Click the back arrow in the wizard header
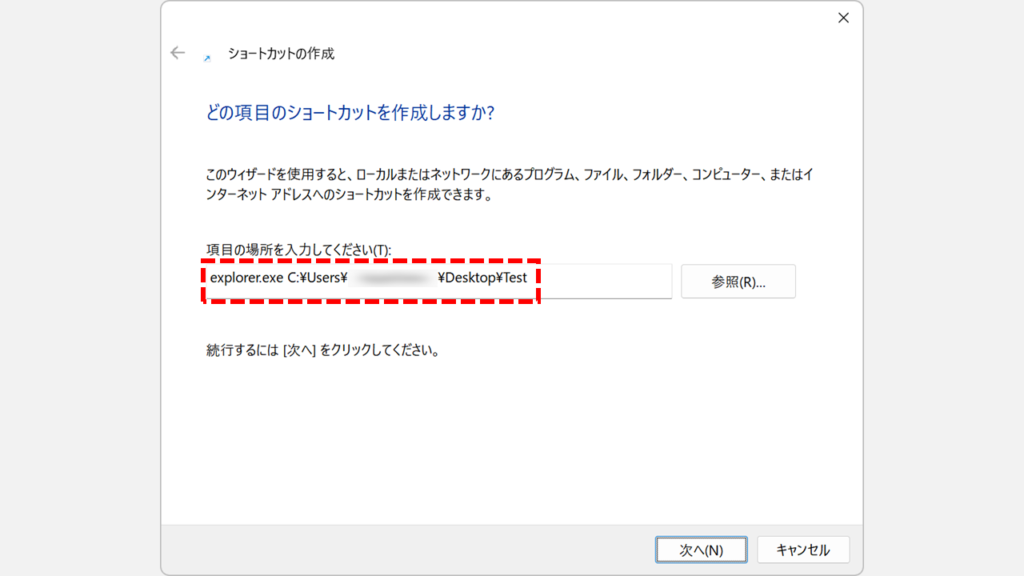 [x=178, y=53]
